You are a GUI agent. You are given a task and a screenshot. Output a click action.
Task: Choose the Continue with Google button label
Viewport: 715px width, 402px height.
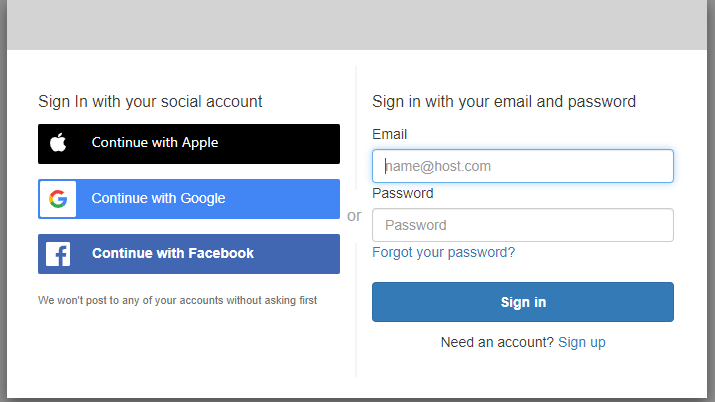(x=158, y=198)
